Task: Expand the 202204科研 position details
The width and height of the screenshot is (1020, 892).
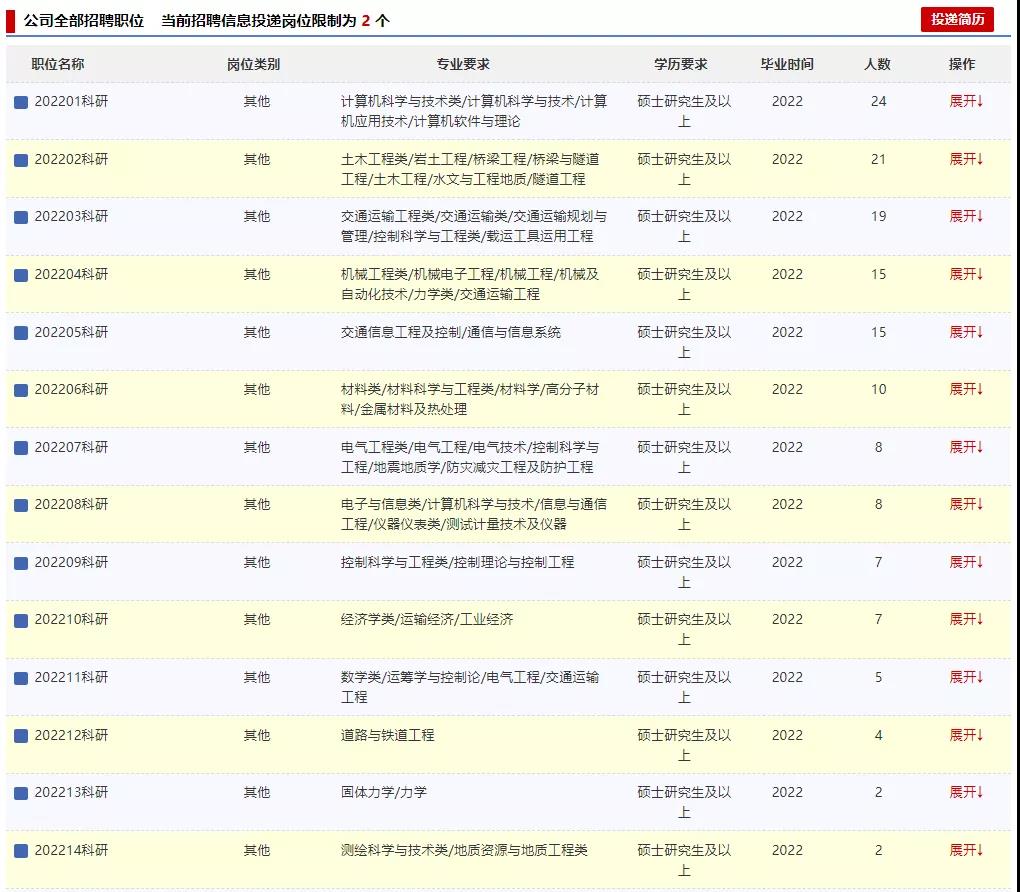Action: (x=966, y=274)
